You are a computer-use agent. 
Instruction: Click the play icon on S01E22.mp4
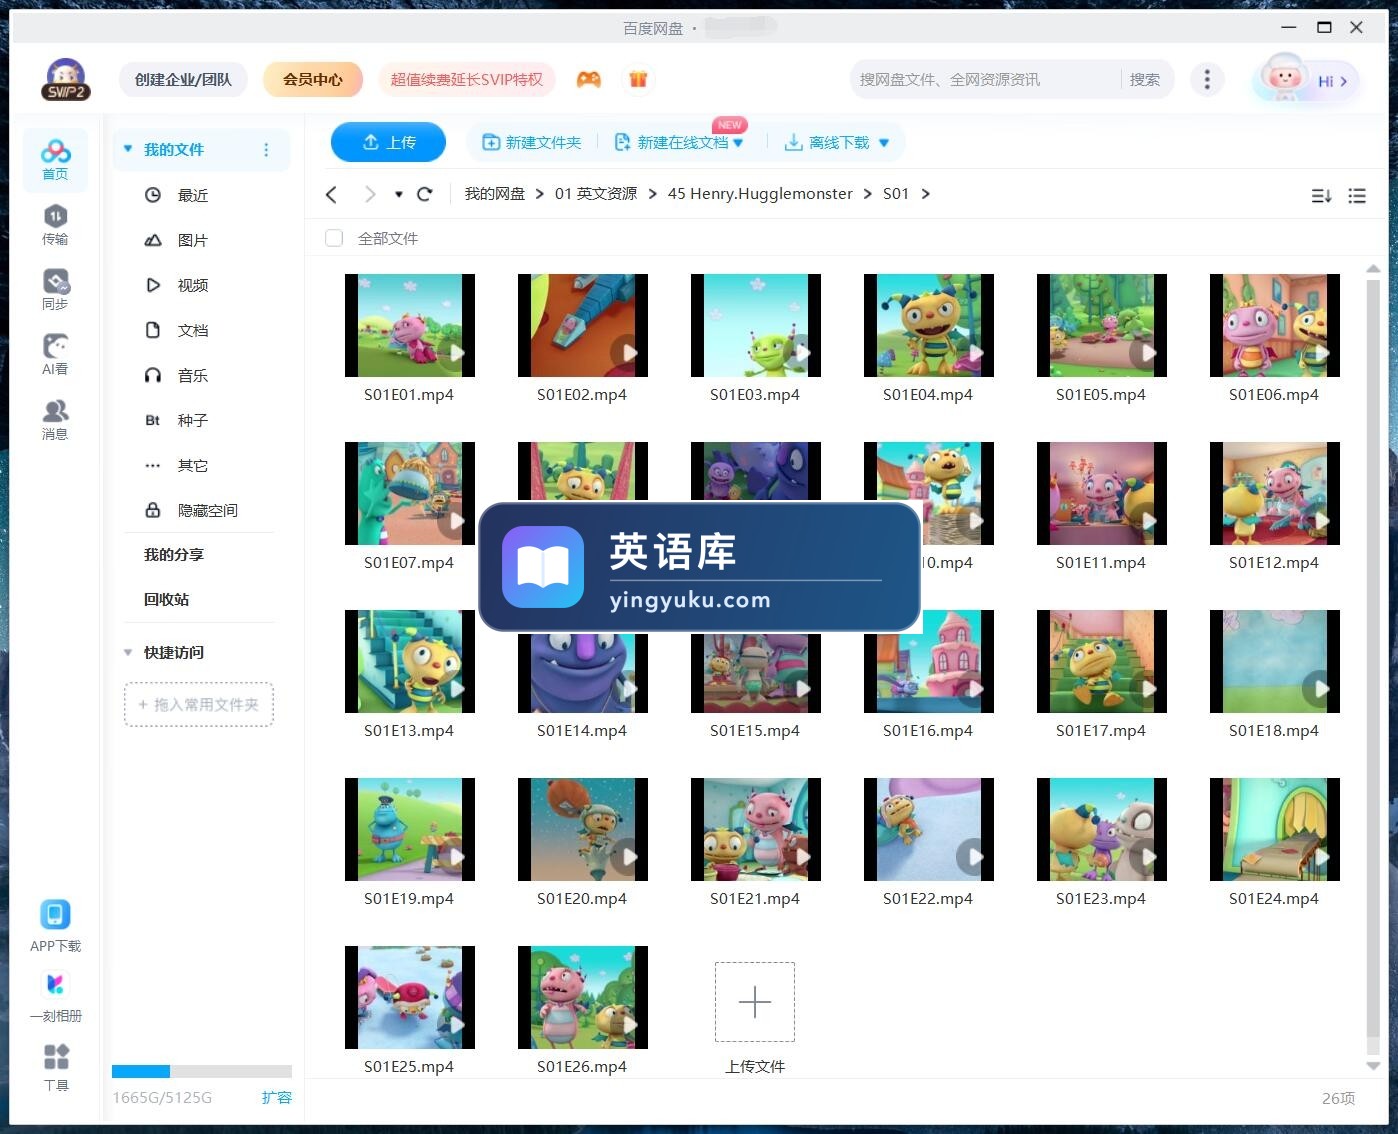point(973,857)
